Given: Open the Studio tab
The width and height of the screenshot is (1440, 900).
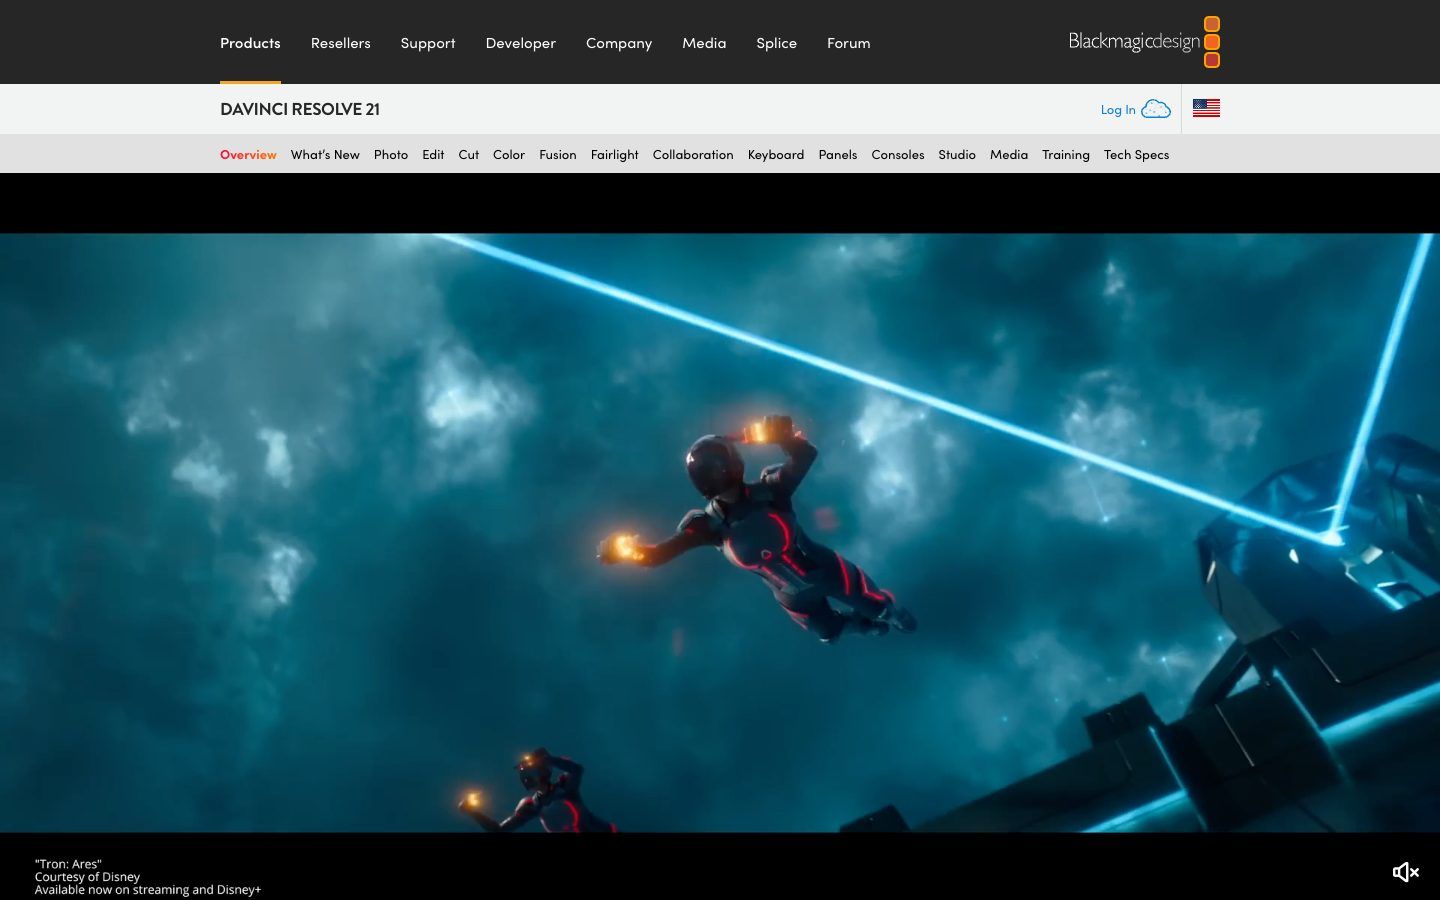Looking at the screenshot, I should (957, 154).
